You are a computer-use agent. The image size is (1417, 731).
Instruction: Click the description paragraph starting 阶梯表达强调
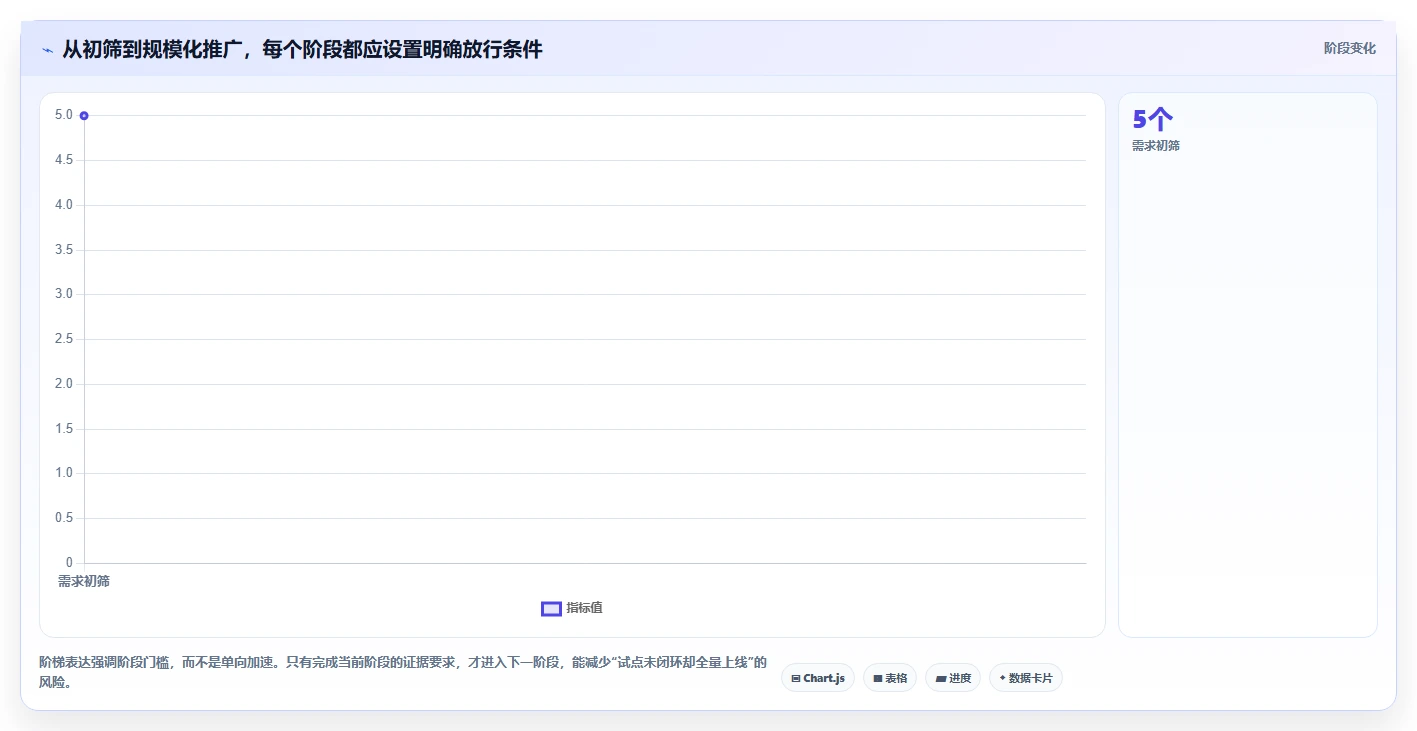403,672
